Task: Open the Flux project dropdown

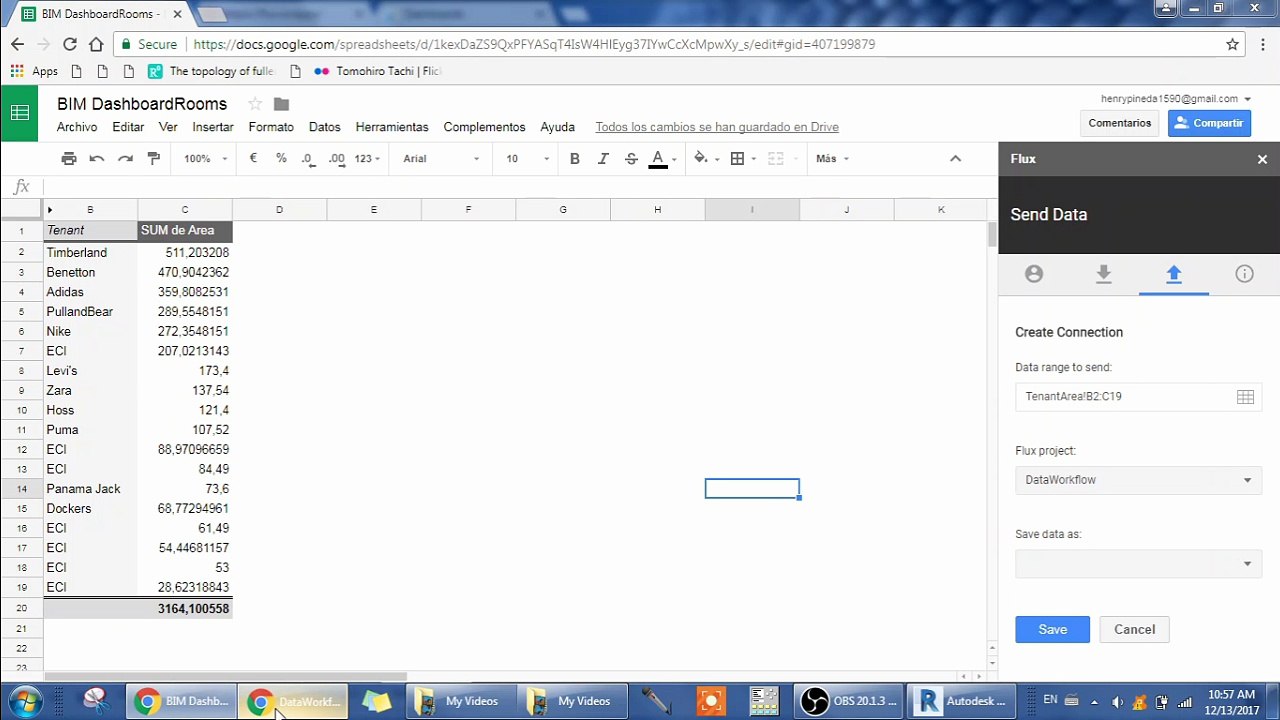Action: point(1138,480)
